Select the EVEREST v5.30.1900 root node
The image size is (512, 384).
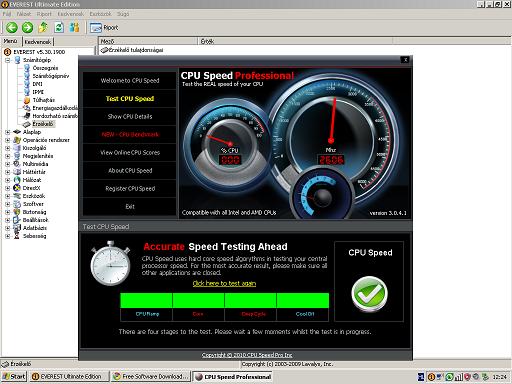39,52
